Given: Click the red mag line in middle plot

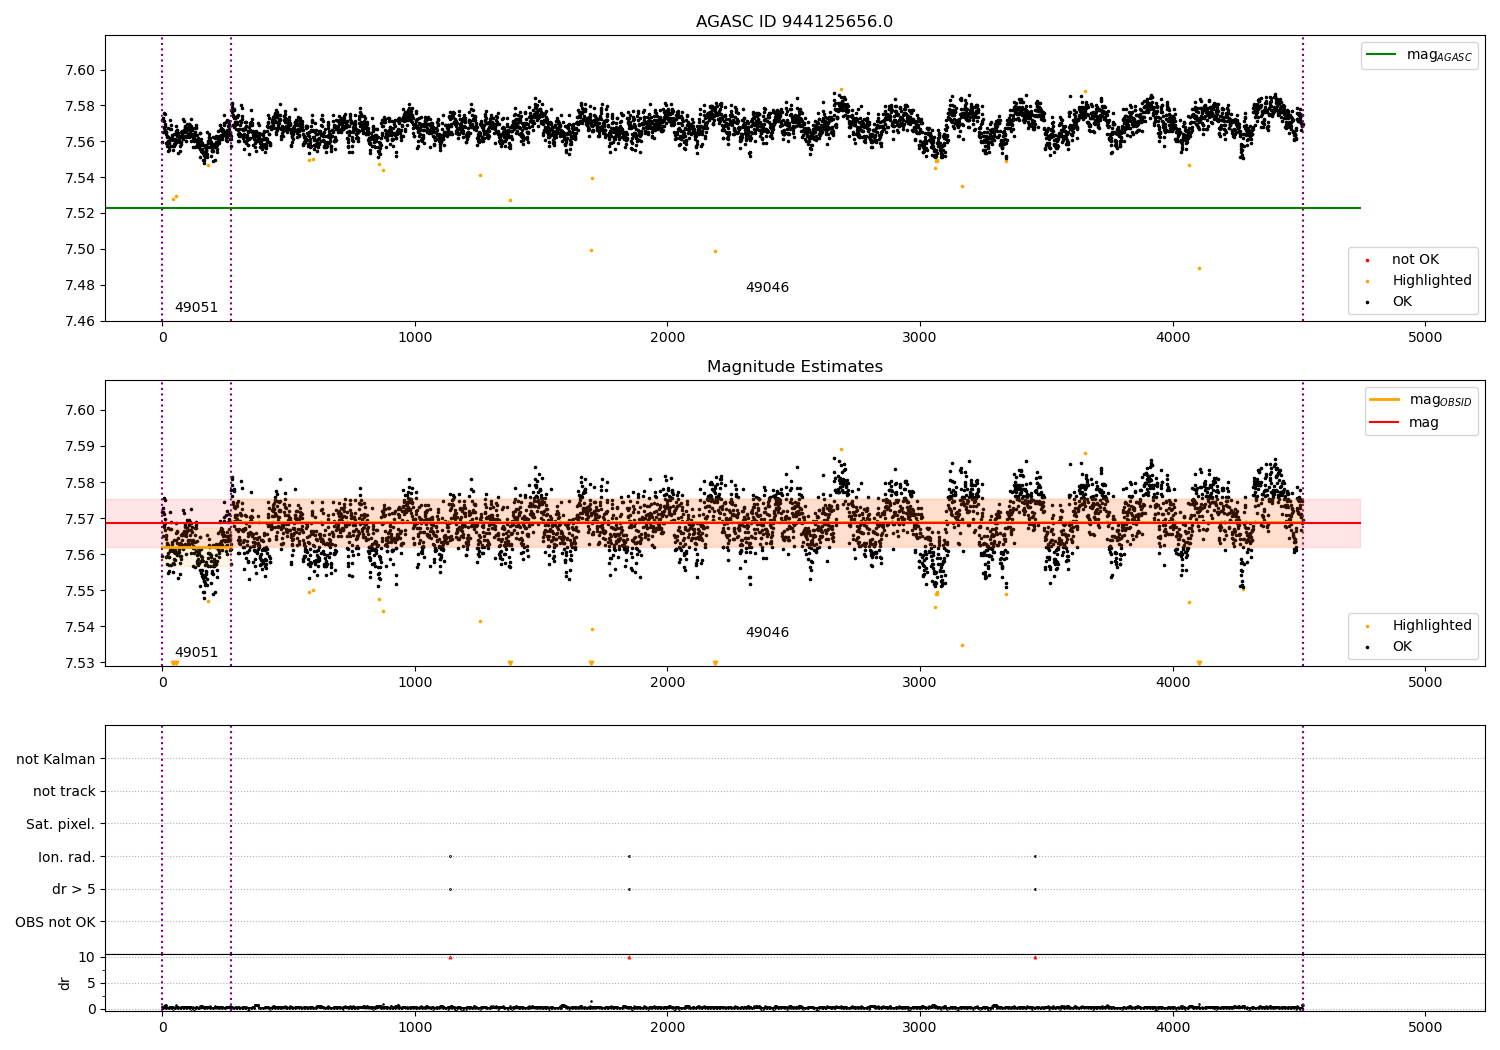Looking at the screenshot, I should (732, 523).
